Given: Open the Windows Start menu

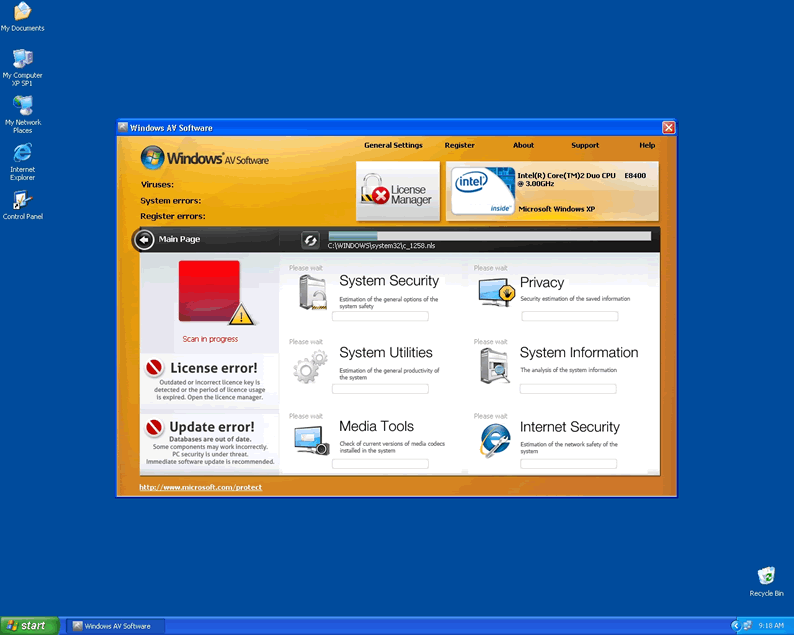Looking at the screenshot, I should (29, 625).
